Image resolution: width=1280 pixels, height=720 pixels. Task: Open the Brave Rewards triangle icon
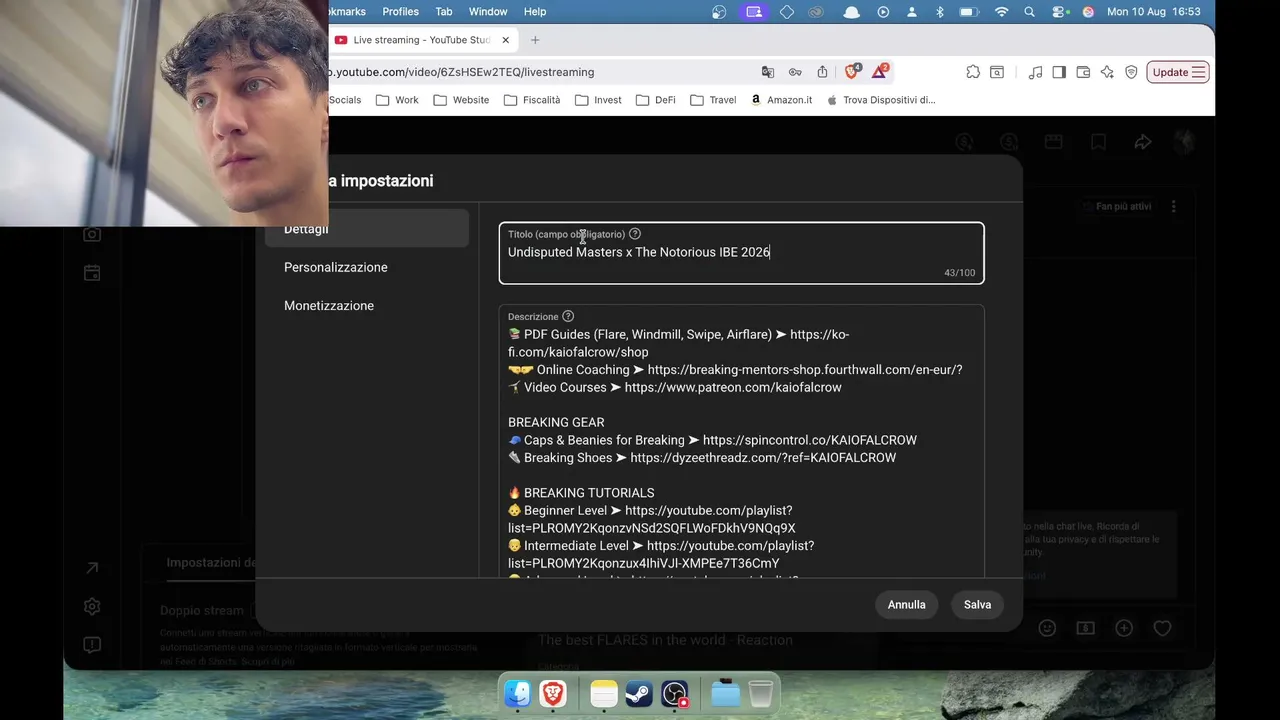(880, 72)
